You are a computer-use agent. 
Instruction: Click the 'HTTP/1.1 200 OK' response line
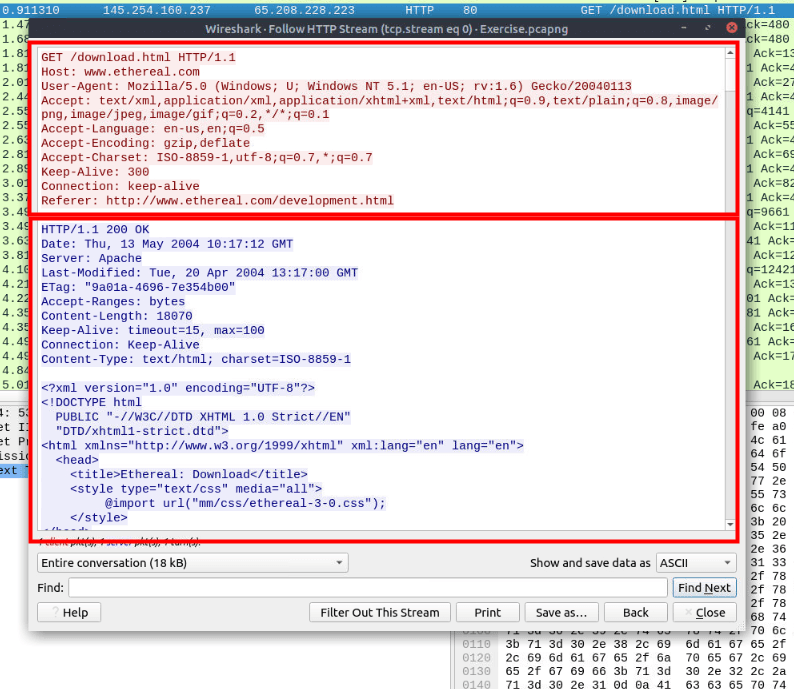click(x=96, y=230)
